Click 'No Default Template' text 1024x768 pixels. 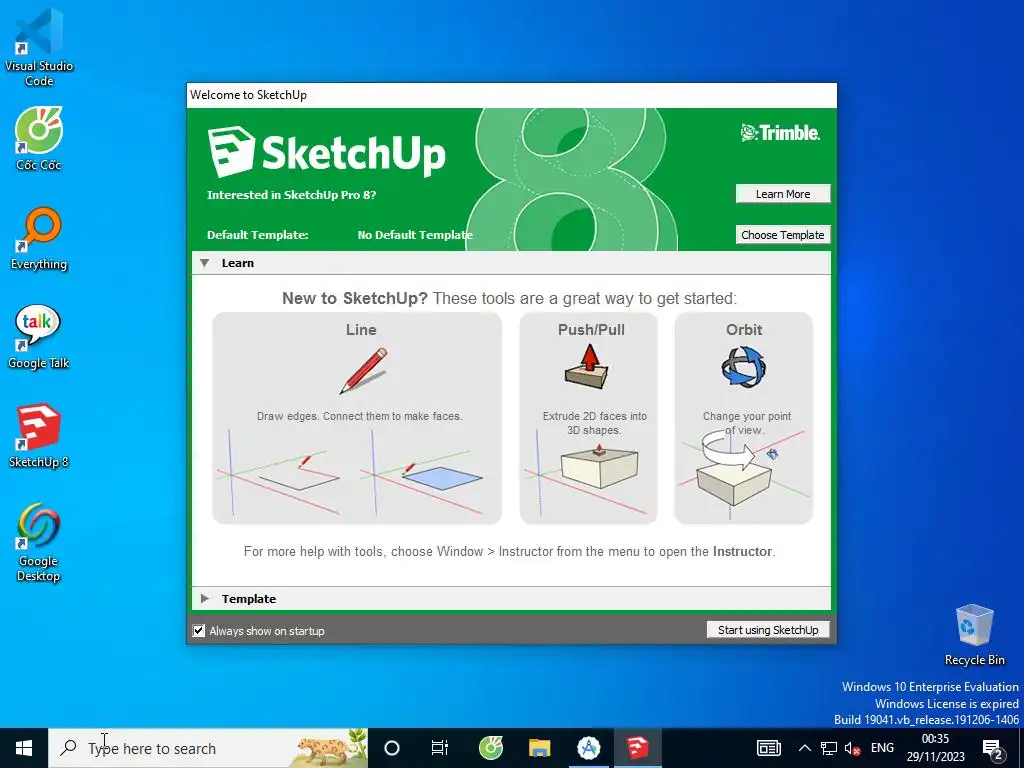(415, 235)
